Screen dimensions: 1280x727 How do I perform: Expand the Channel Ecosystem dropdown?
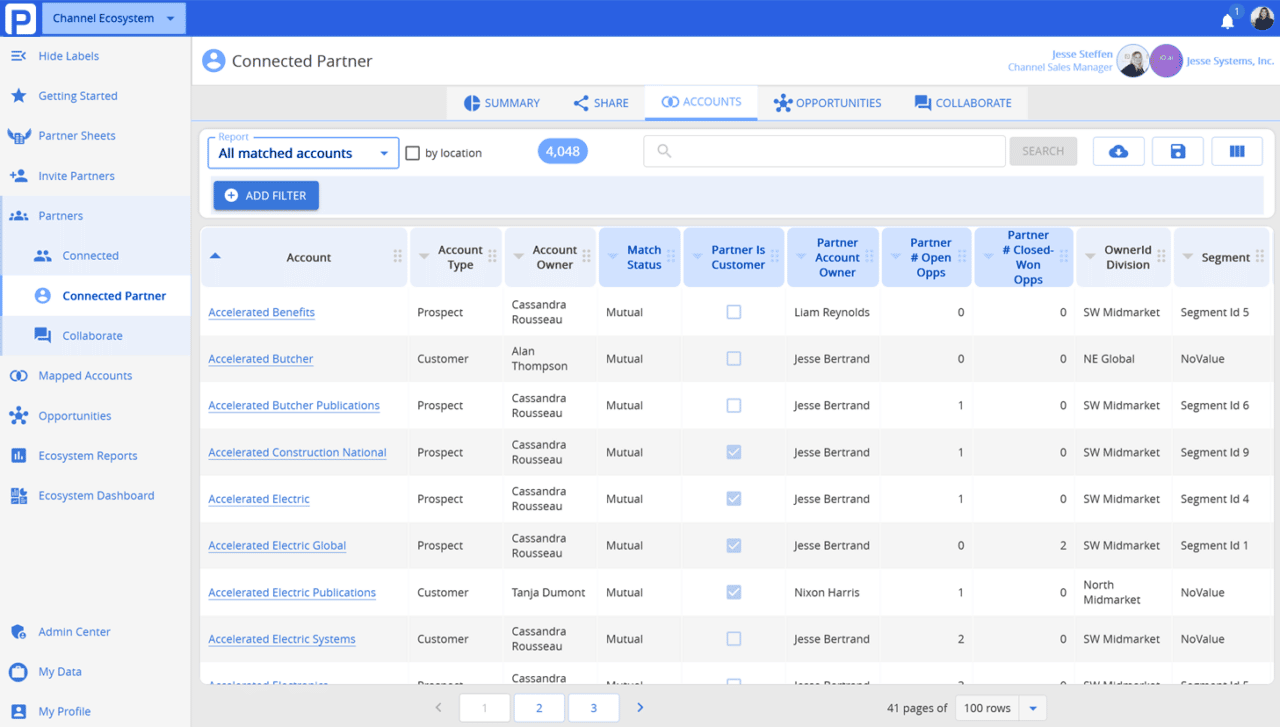(114, 18)
